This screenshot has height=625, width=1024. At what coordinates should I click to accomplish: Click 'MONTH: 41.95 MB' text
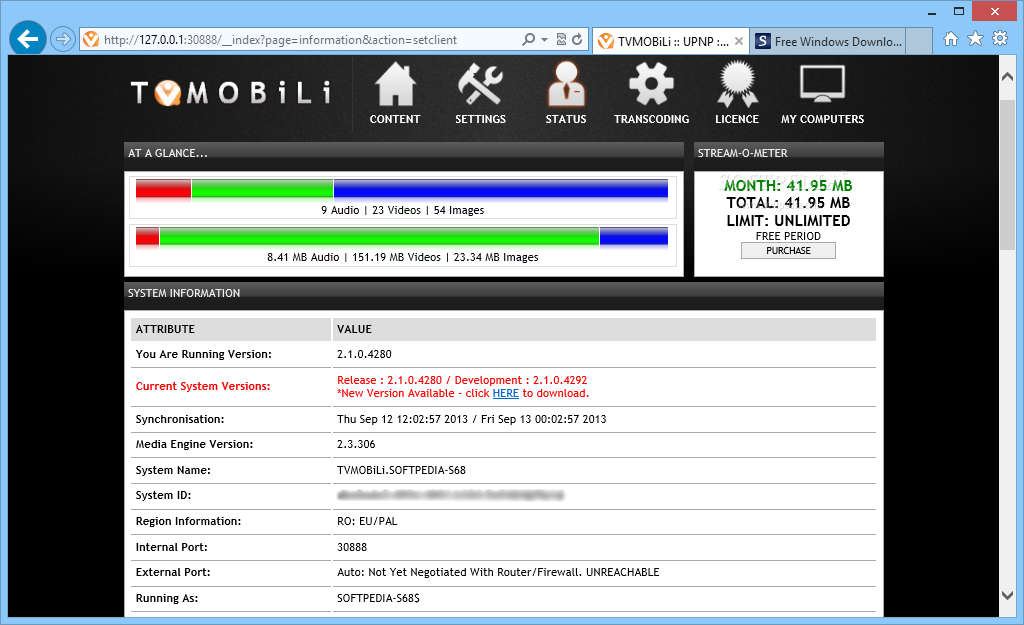click(x=788, y=185)
